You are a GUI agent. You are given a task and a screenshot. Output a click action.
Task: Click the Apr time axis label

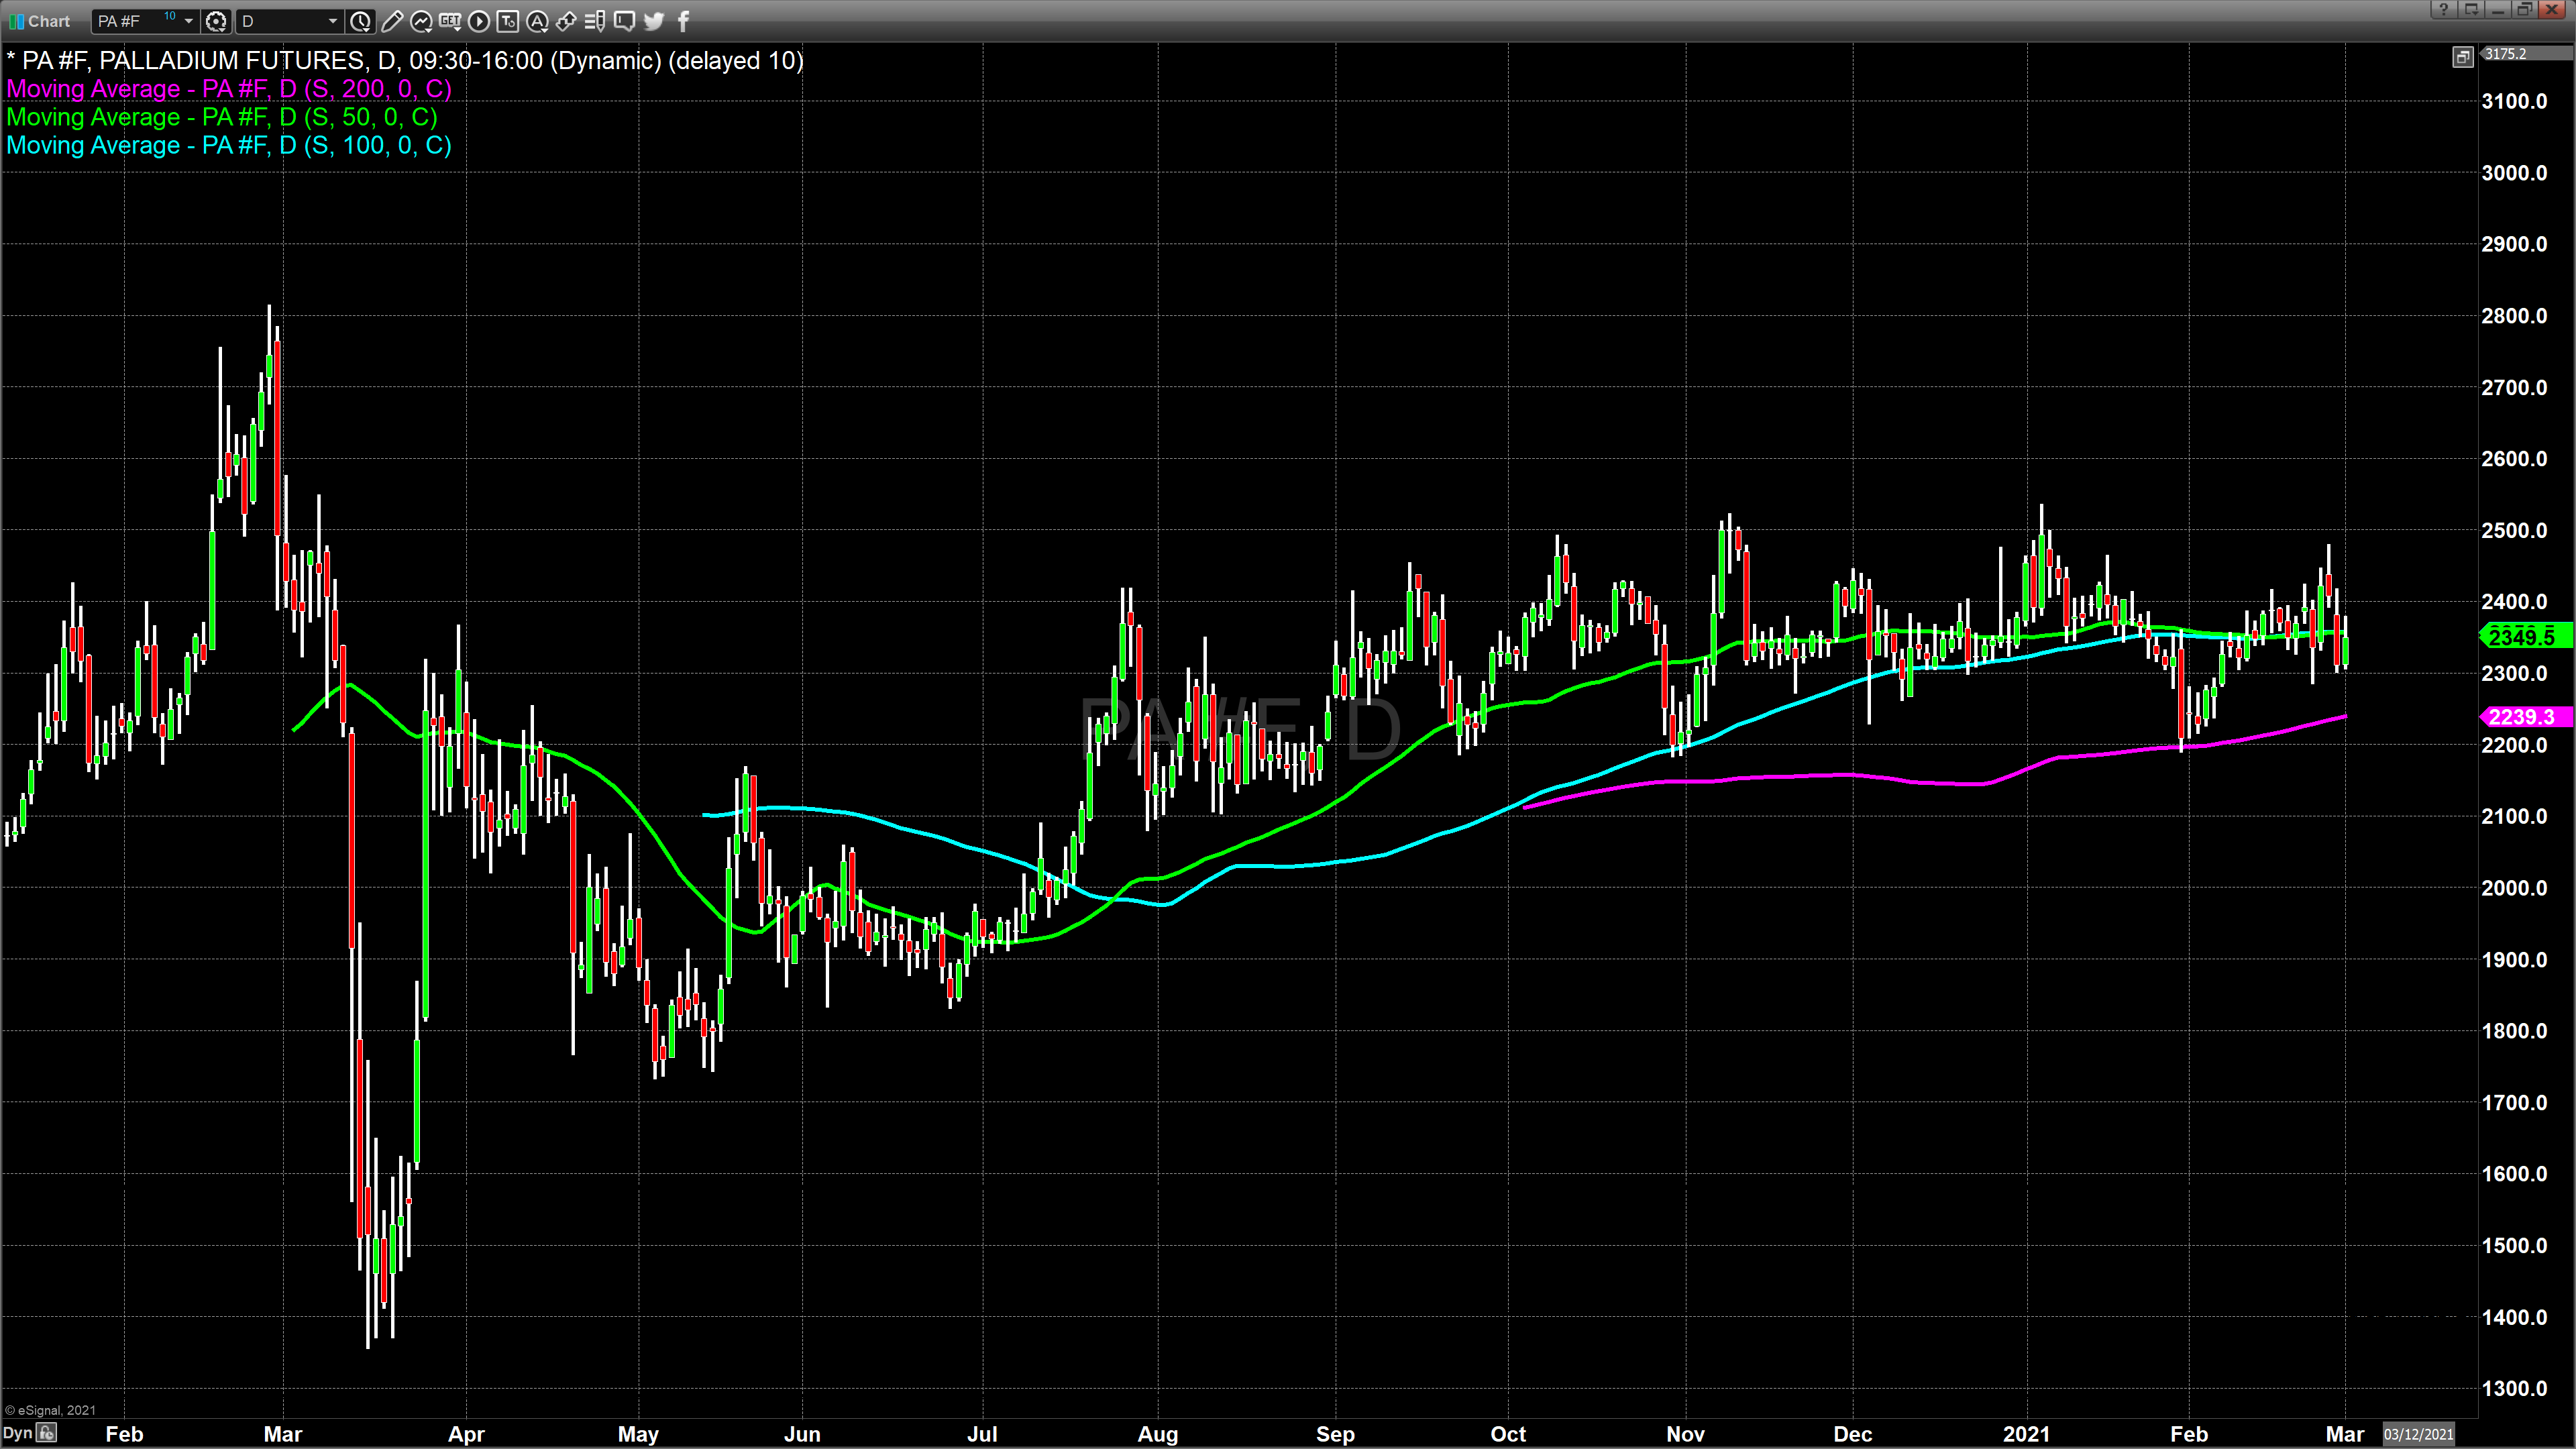pyautogui.click(x=466, y=1434)
